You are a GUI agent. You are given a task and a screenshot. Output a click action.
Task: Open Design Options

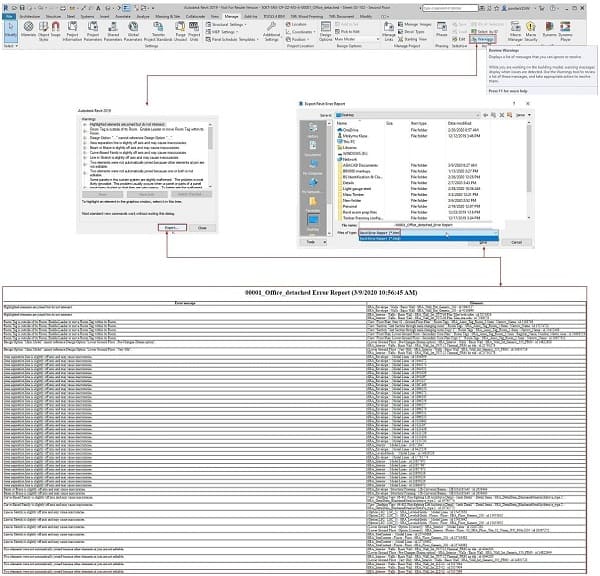(326, 31)
